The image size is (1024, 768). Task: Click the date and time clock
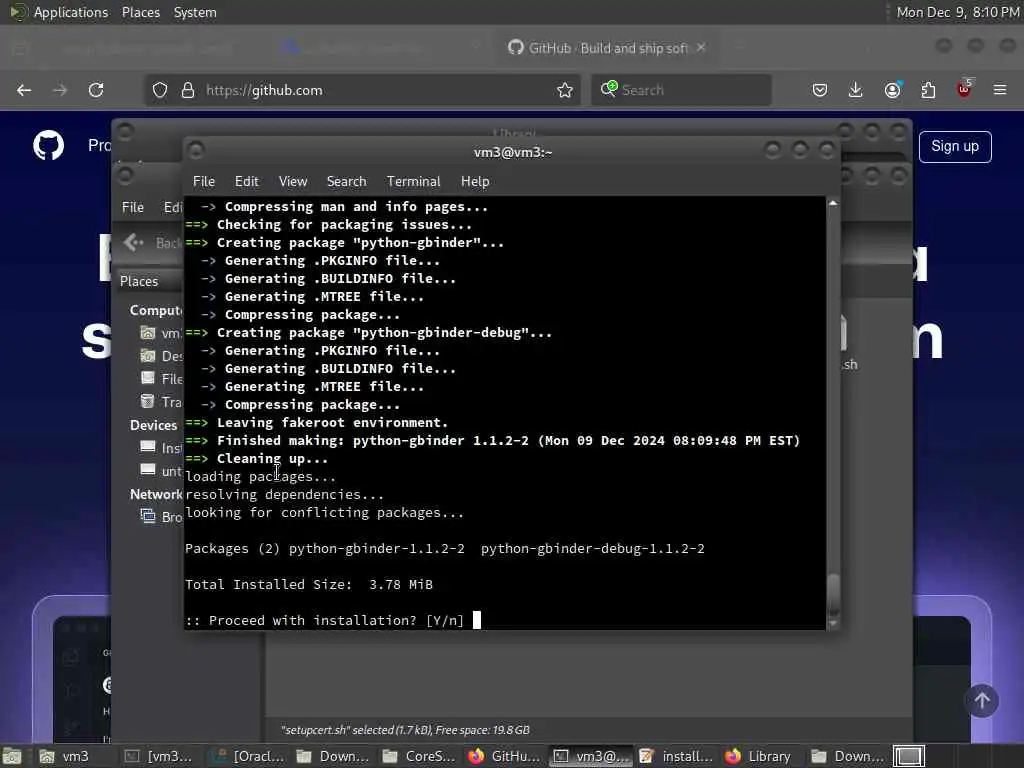coord(957,12)
